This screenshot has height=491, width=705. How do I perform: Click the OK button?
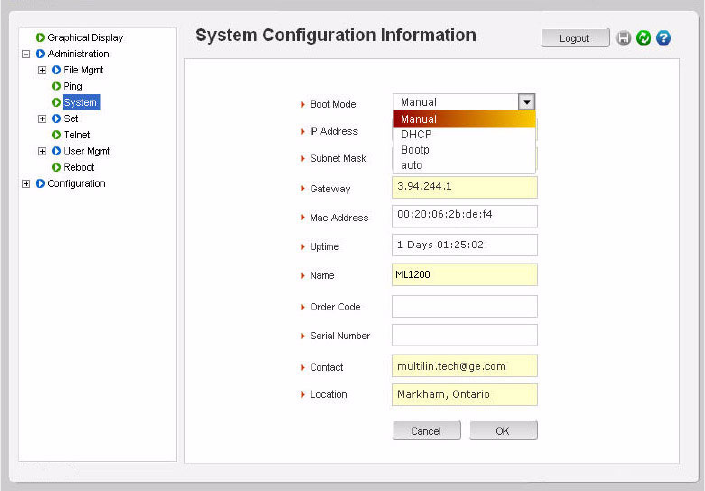tap(503, 431)
